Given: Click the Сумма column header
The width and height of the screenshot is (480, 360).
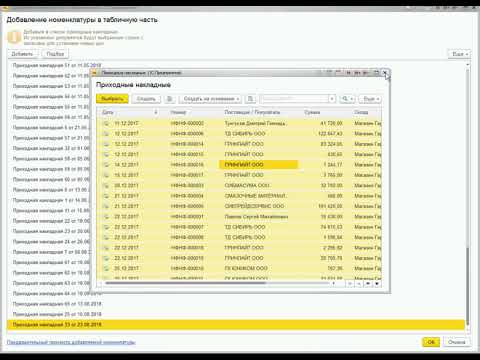Looking at the screenshot, I should [x=312, y=112].
